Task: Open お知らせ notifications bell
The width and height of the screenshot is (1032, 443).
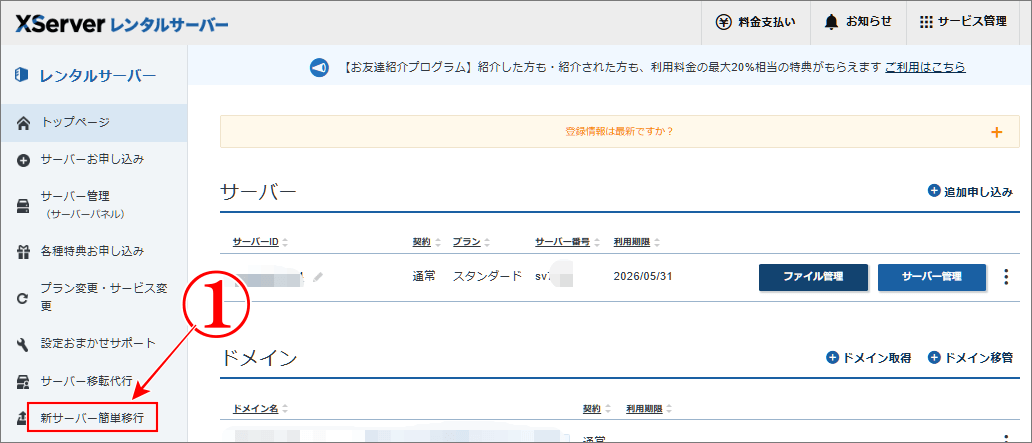Action: (x=858, y=22)
